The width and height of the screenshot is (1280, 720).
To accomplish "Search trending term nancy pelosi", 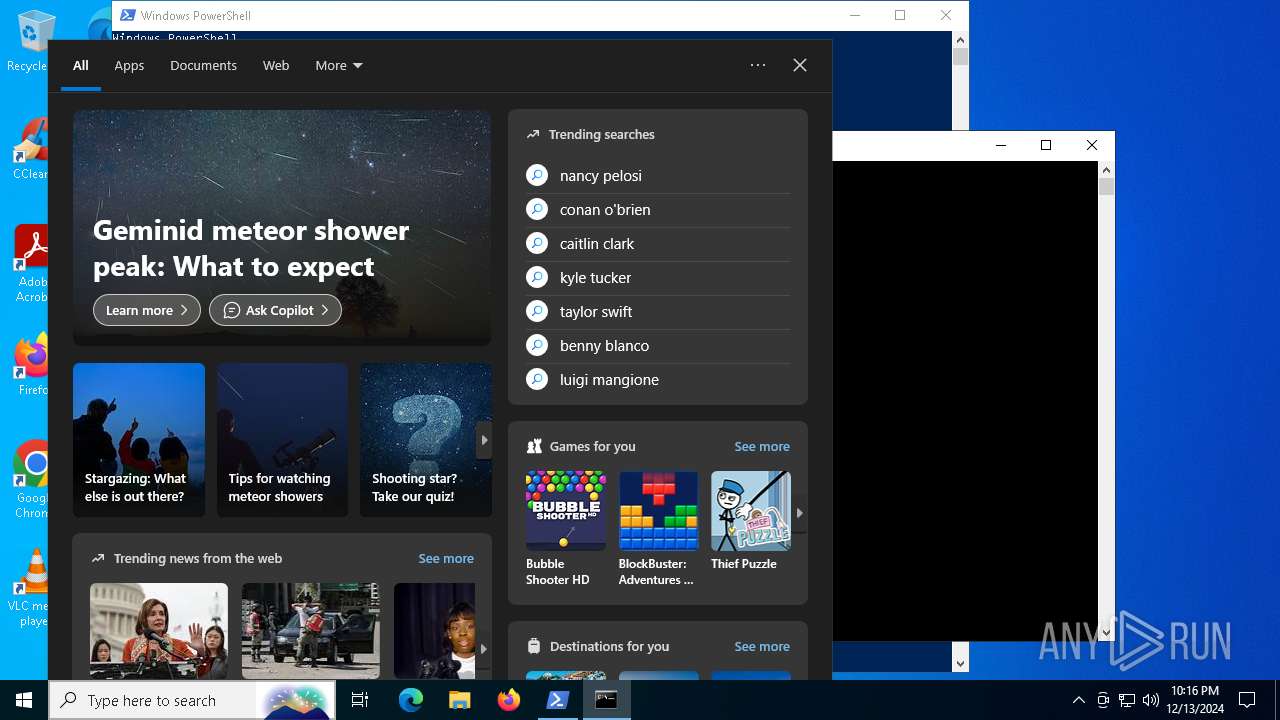I will click(658, 175).
